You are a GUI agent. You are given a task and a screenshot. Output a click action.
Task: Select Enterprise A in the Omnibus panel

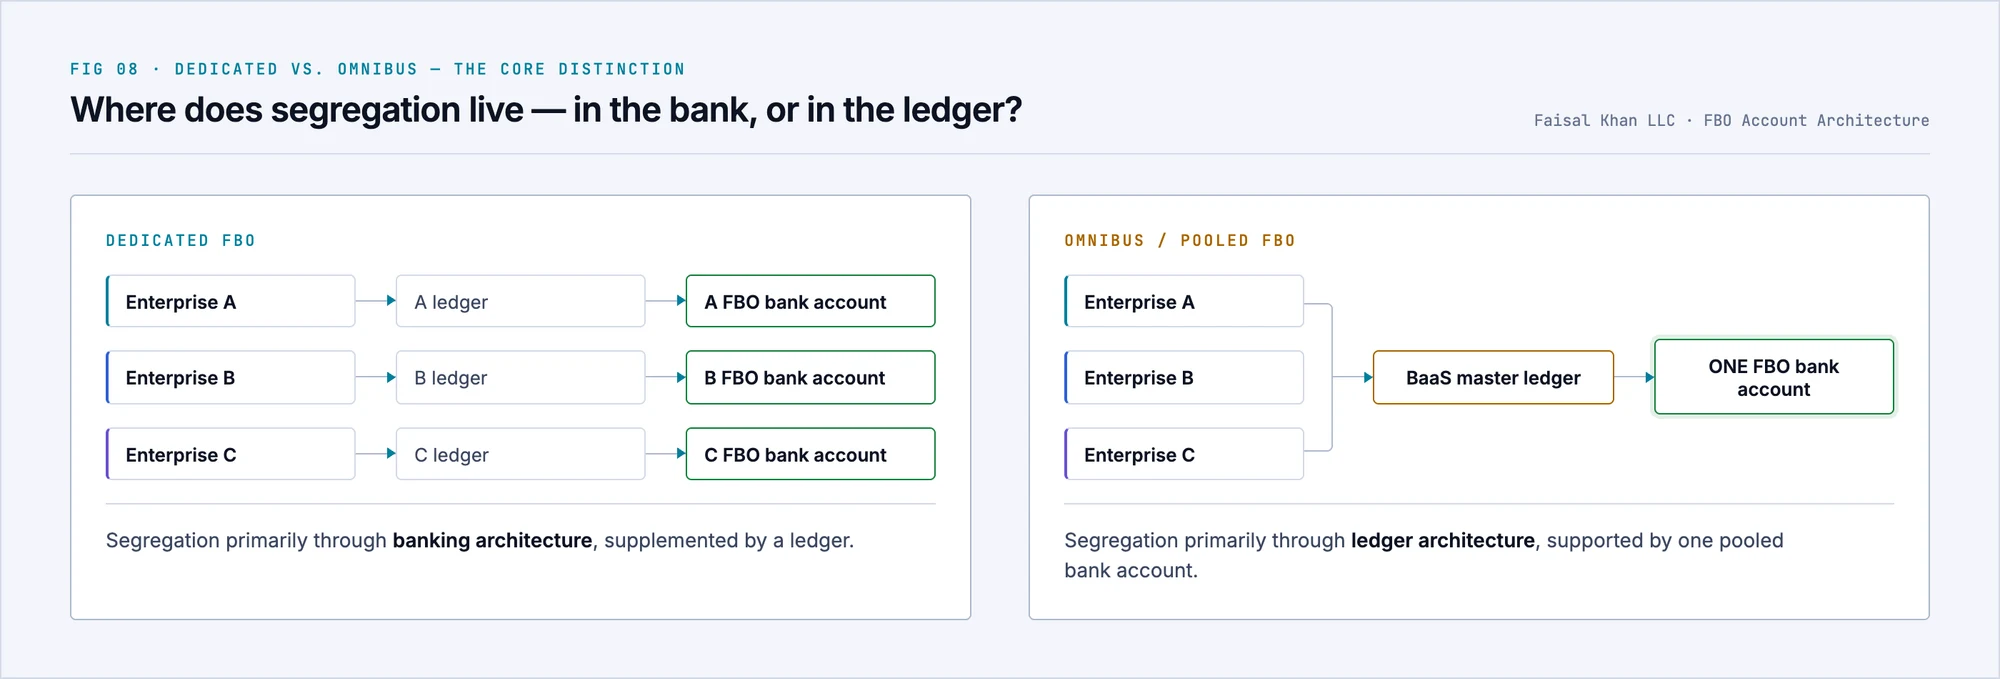click(x=1184, y=301)
